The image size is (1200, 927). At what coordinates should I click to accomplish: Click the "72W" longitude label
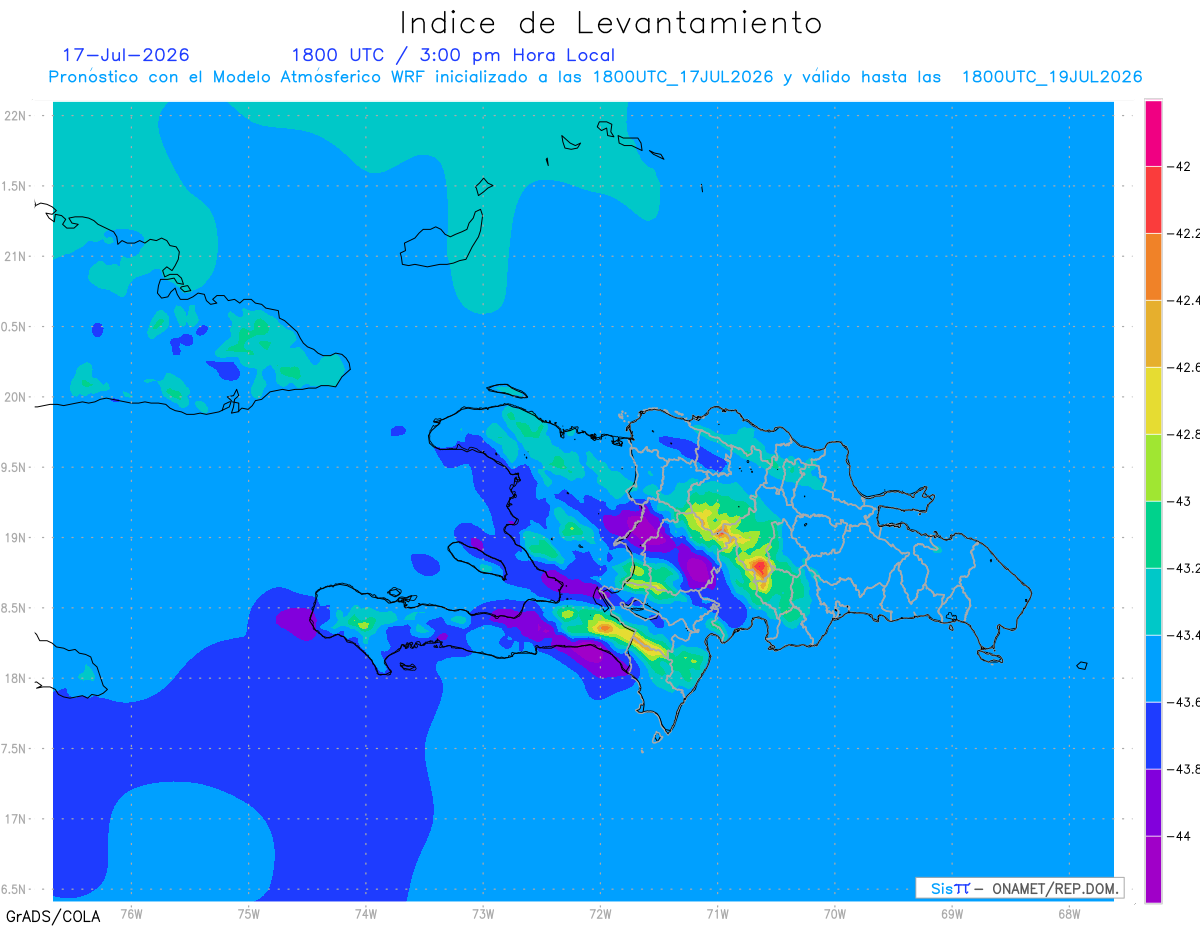tap(600, 913)
